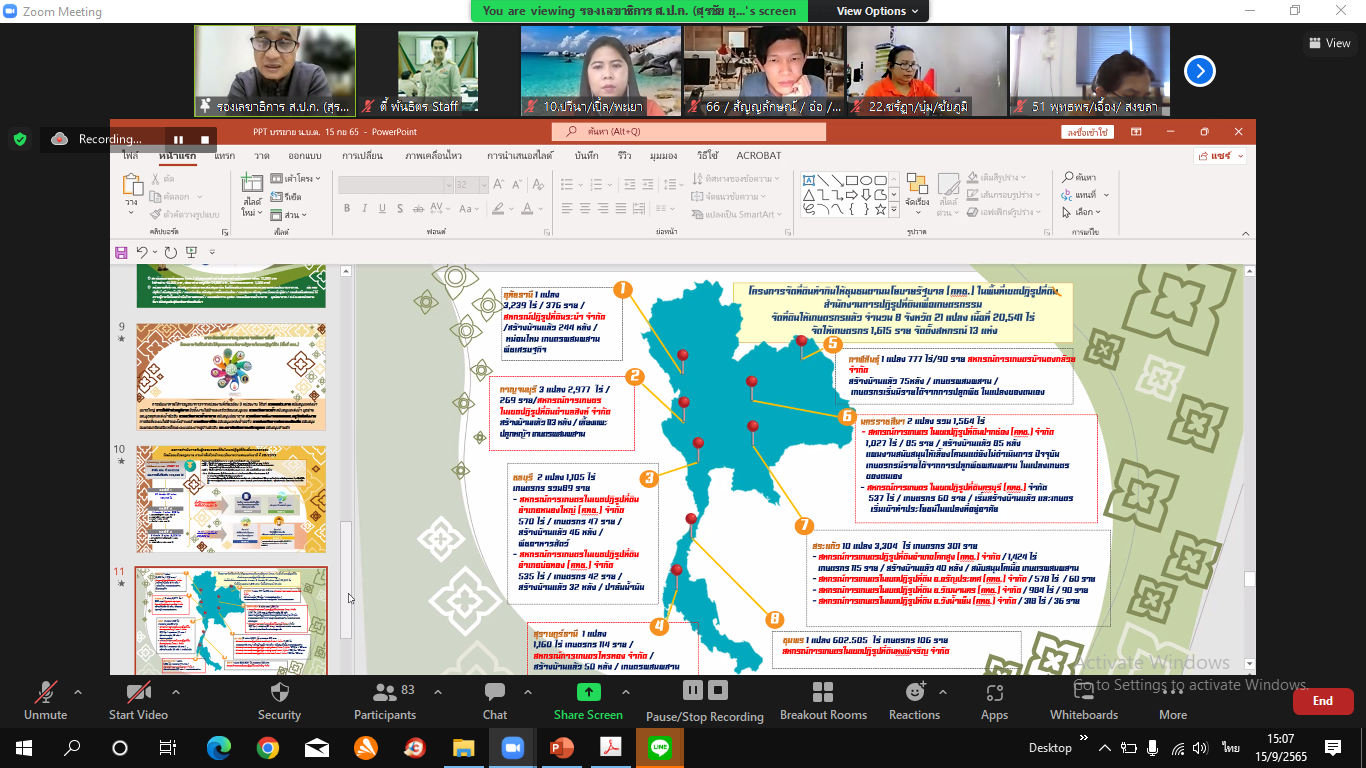Open the ACROBAT tab

(759, 156)
